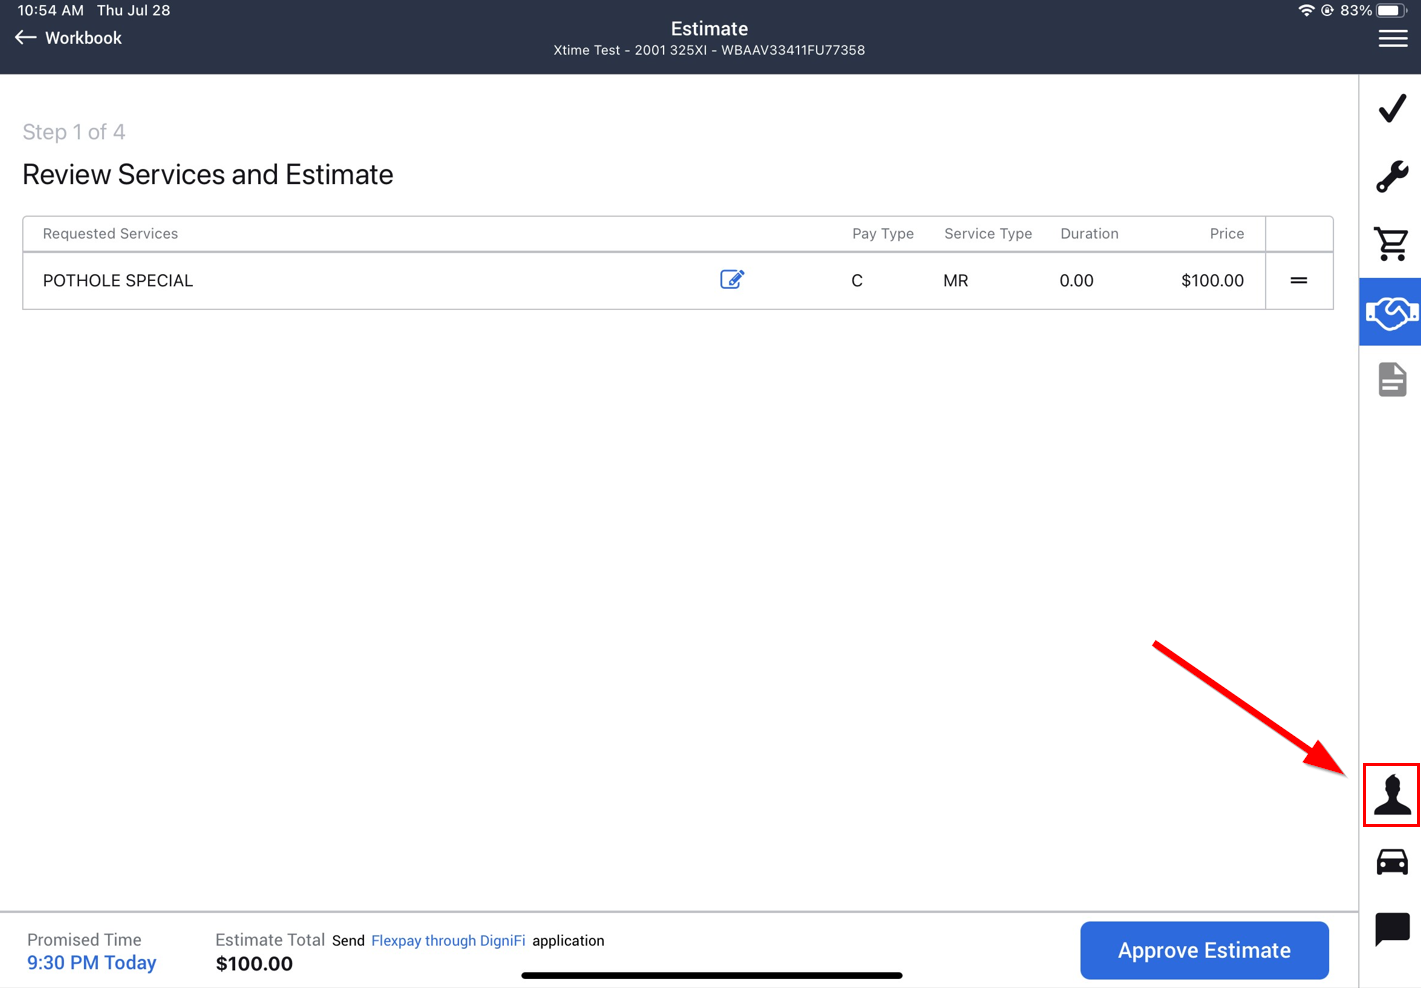This screenshot has width=1421, height=988.
Task: Click the drag handle on POTHOLE SPECIAL row
Action: point(1299,281)
